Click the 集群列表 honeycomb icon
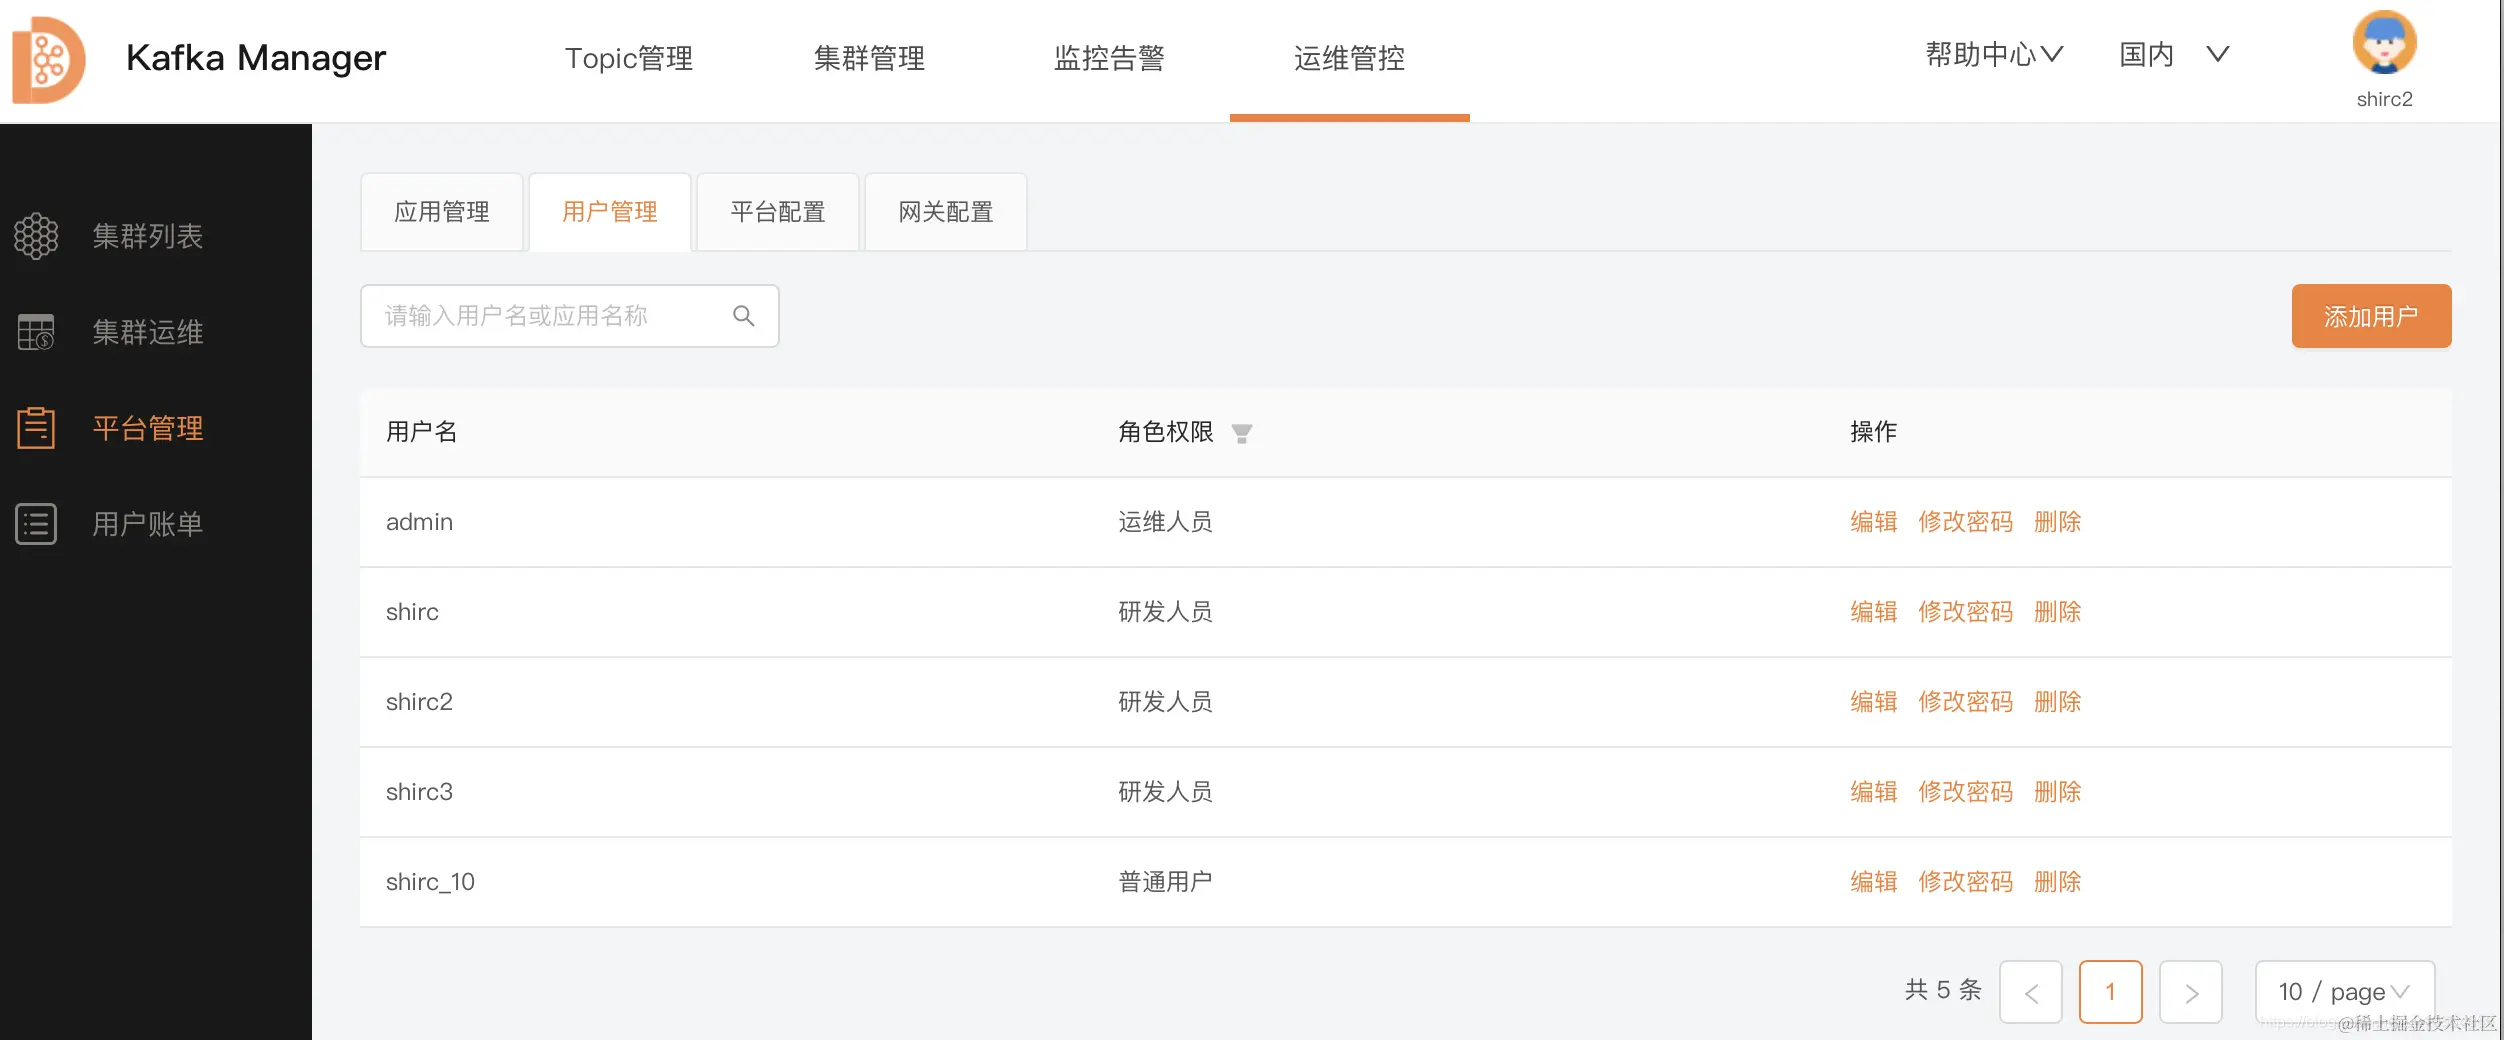Screen dimensions: 2504x1040 [x=36, y=236]
